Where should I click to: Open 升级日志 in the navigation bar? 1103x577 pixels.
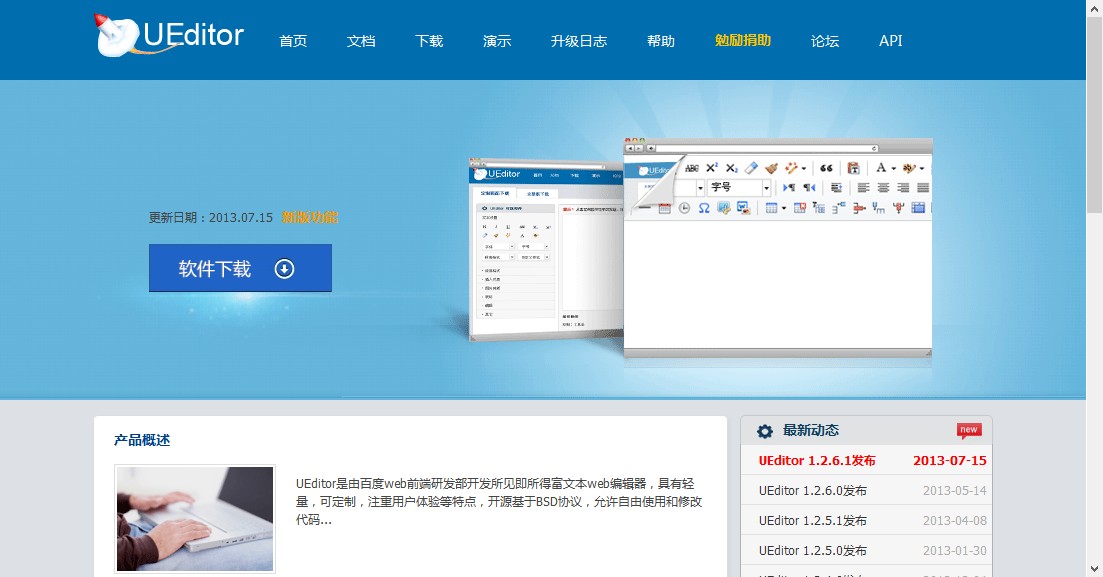pos(579,41)
